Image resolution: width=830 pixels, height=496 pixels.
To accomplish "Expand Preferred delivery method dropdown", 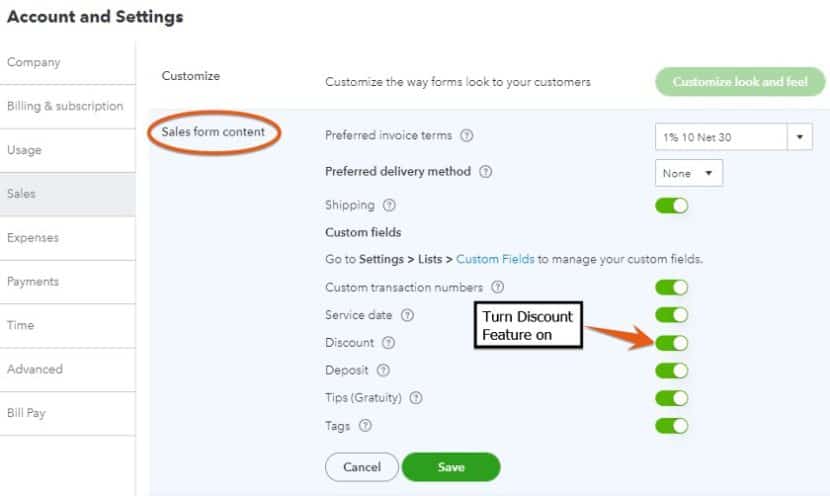I will (689, 173).
